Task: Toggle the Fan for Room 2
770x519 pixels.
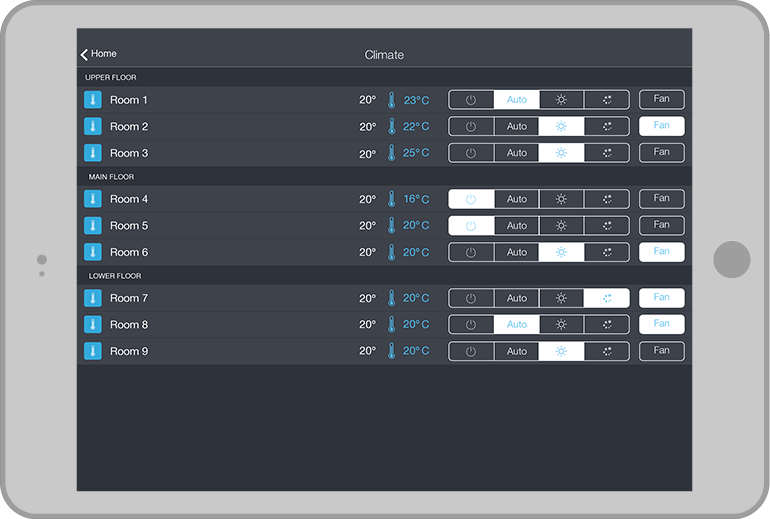Action: point(661,126)
